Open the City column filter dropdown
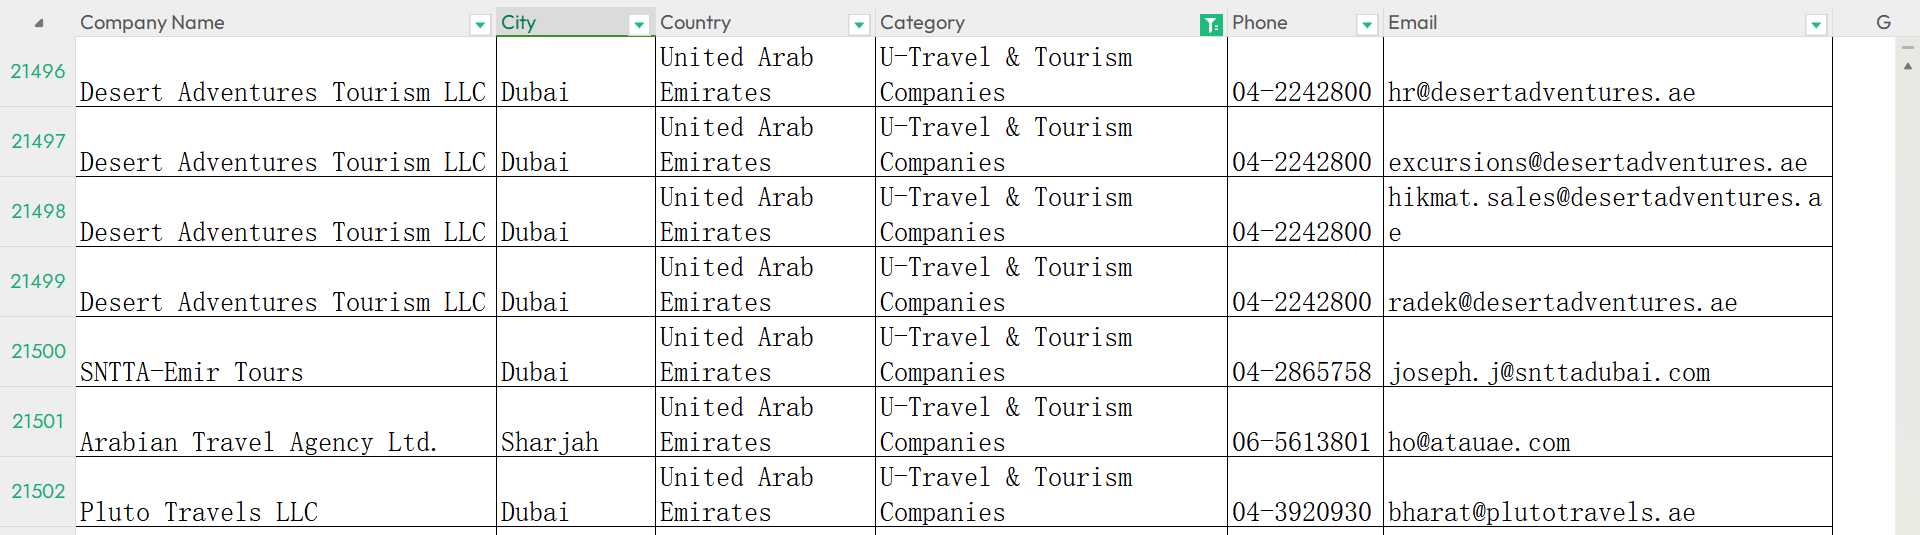1920x535 pixels. [639, 25]
